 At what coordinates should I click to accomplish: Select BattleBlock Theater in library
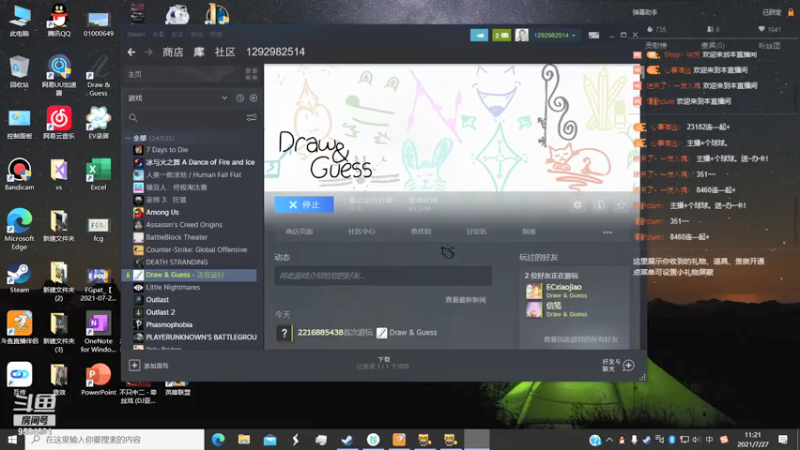[x=177, y=237]
